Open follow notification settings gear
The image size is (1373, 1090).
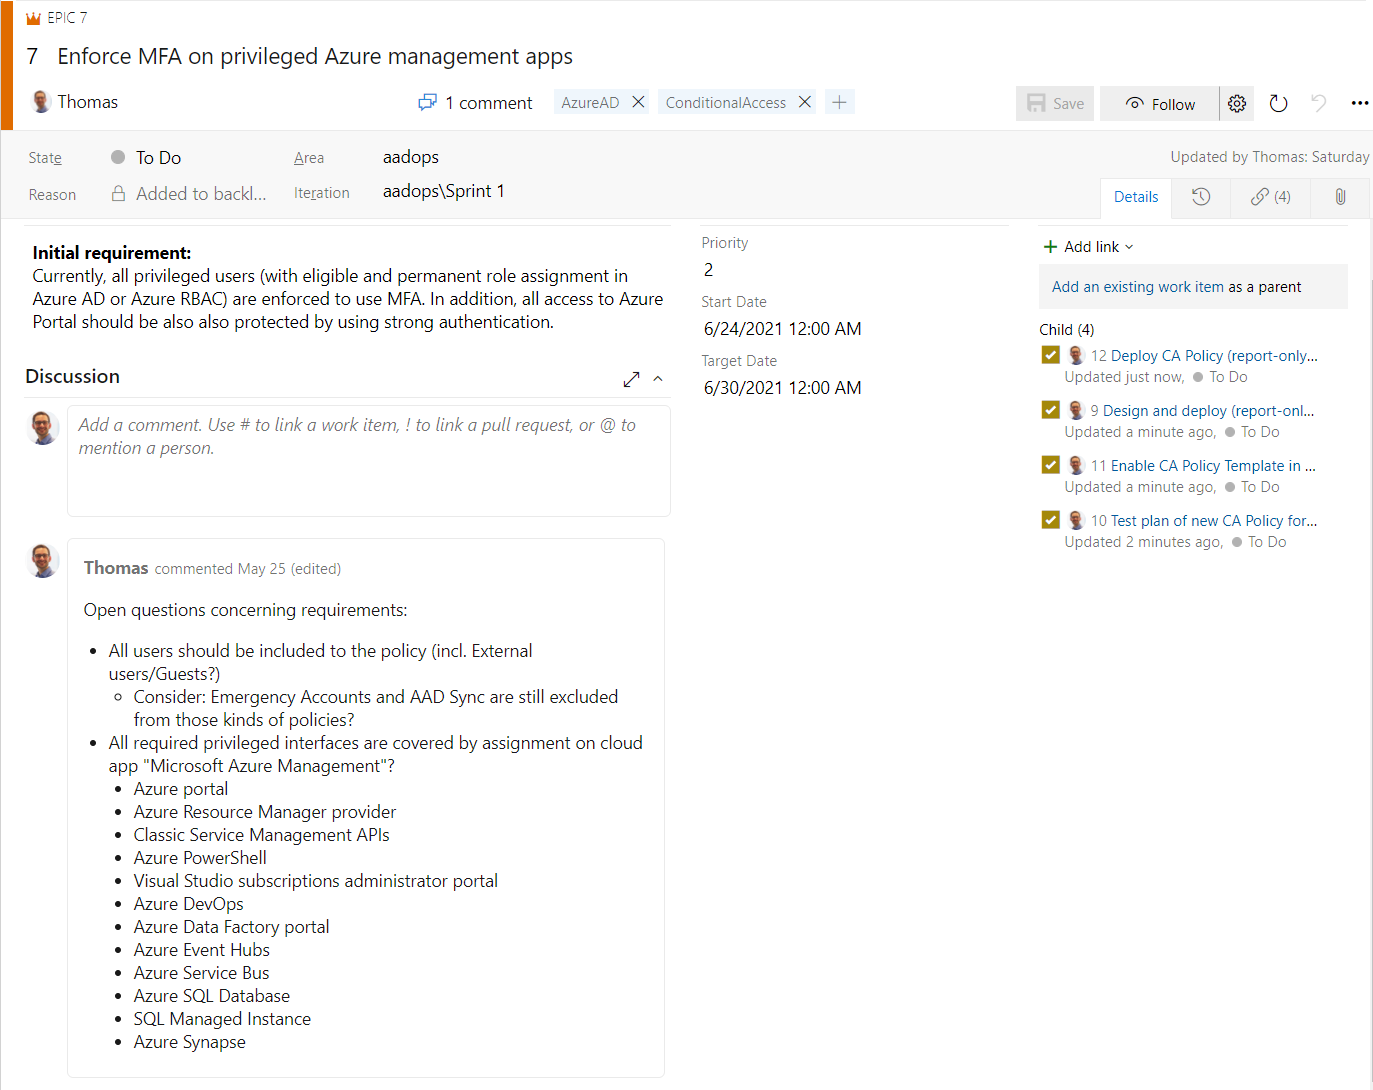pos(1237,104)
